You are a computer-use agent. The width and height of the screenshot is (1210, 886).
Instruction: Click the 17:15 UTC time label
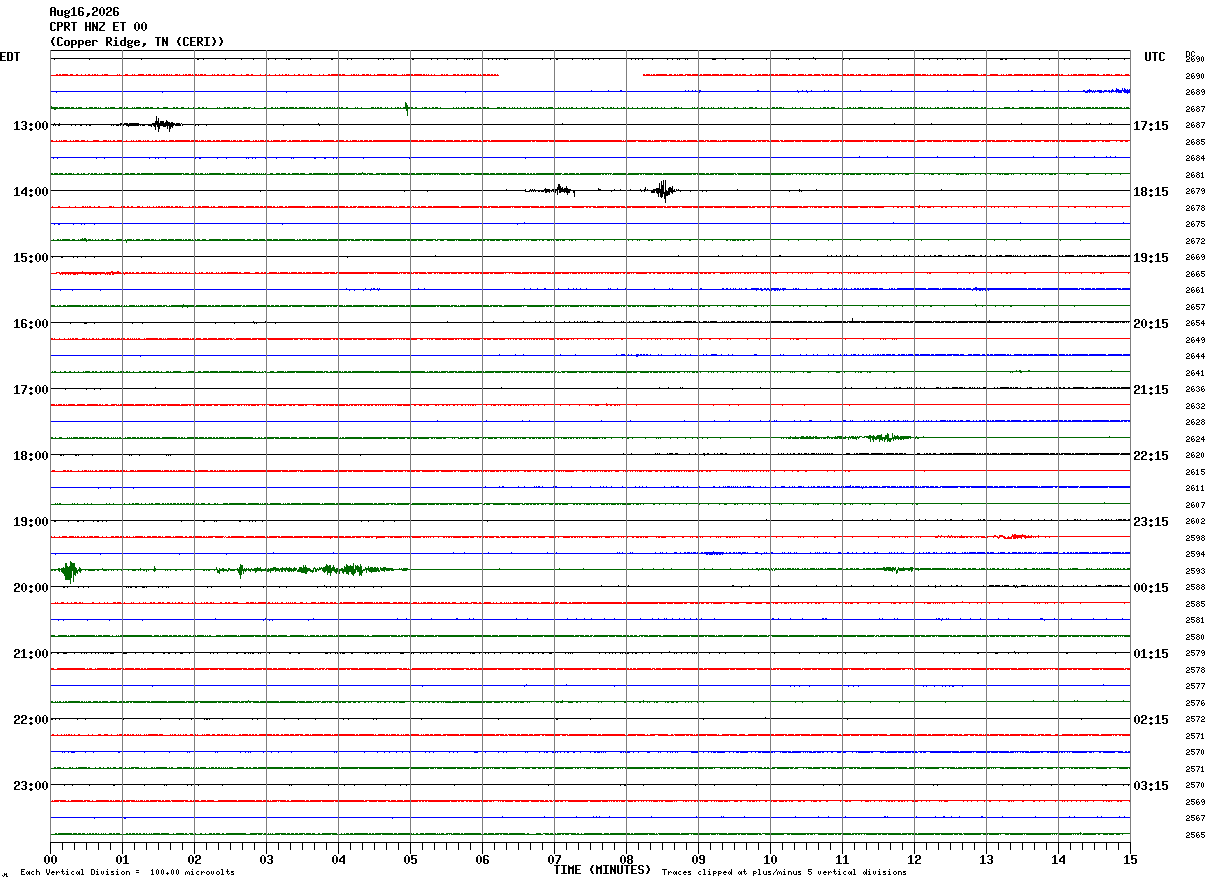point(1151,126)
